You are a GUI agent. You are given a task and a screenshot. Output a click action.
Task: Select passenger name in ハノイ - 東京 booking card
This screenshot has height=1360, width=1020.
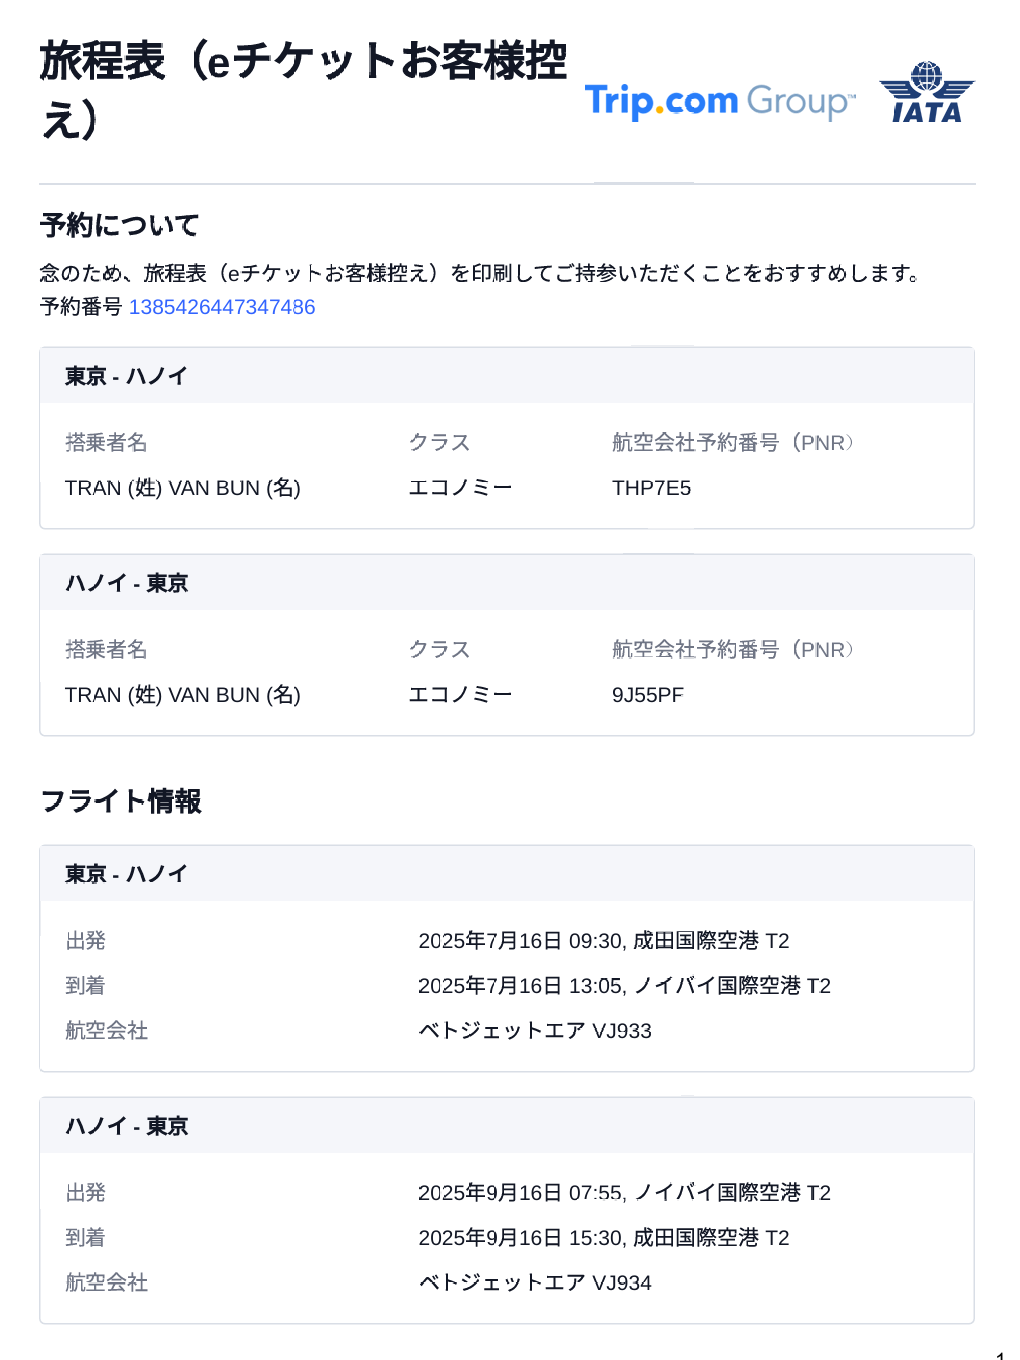[x=183, y=695]
